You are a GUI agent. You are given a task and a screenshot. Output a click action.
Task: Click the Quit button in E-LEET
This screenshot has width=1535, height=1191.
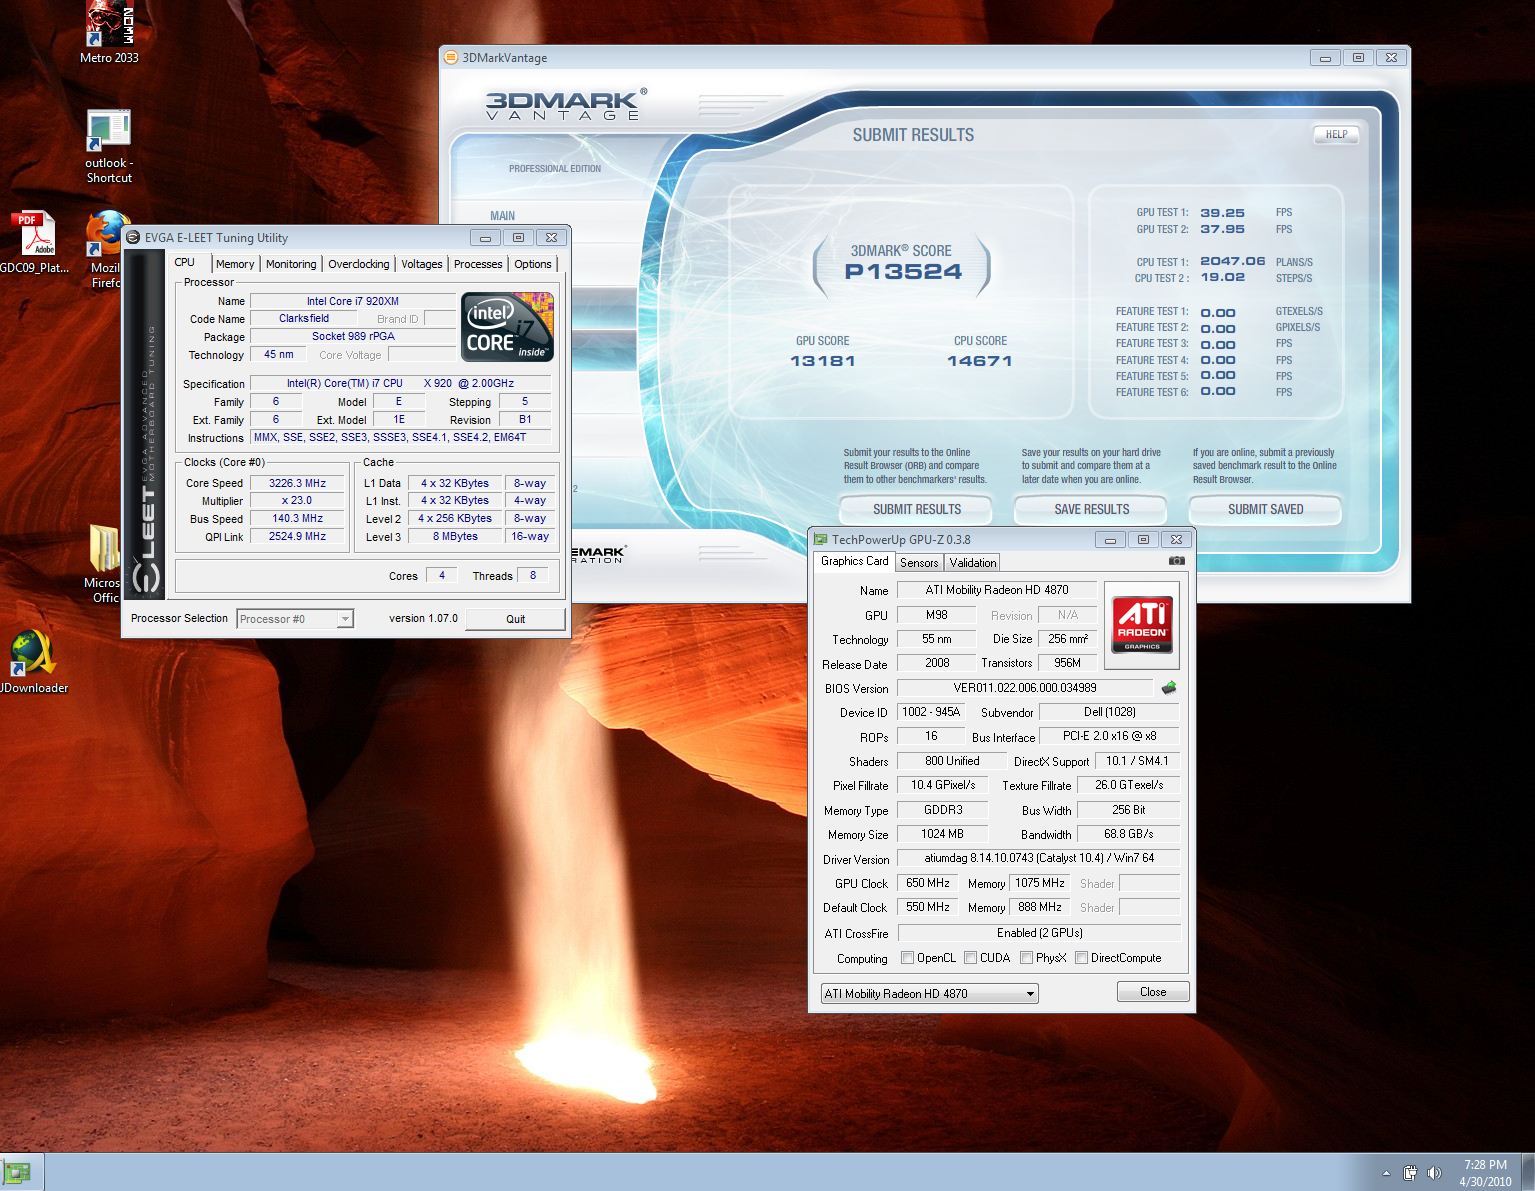pyautogui.click(x=515, y=619)
